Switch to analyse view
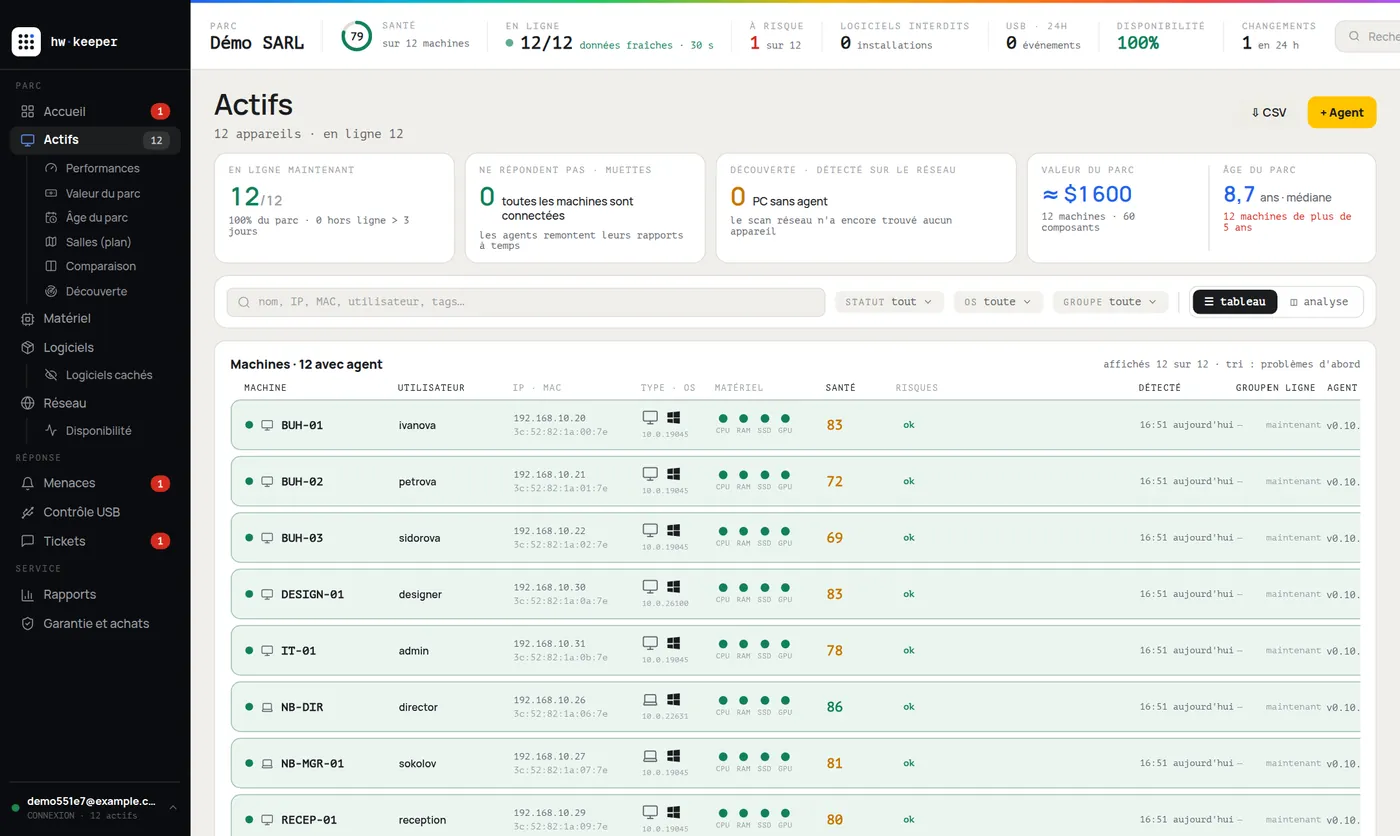 1319,302
